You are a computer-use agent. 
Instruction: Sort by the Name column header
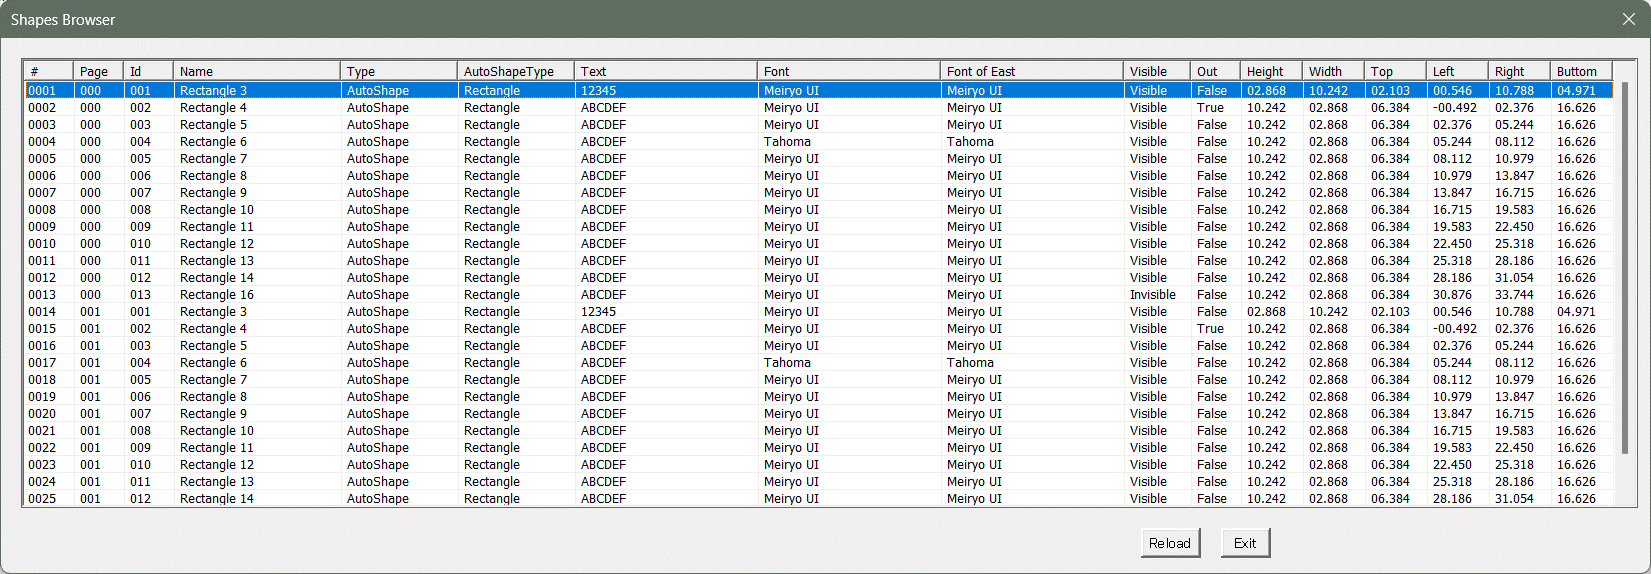pyautogui.click(x=256, y=71)
